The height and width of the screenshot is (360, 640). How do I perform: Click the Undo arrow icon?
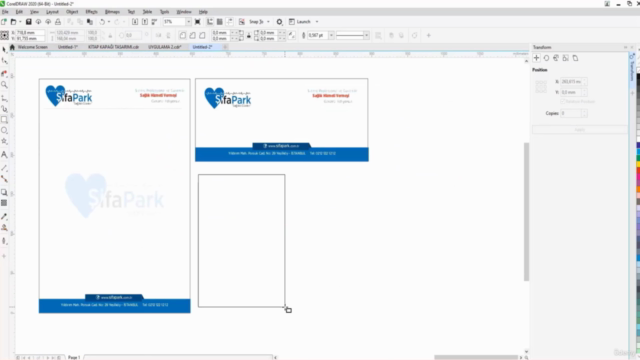click(102, 22)
